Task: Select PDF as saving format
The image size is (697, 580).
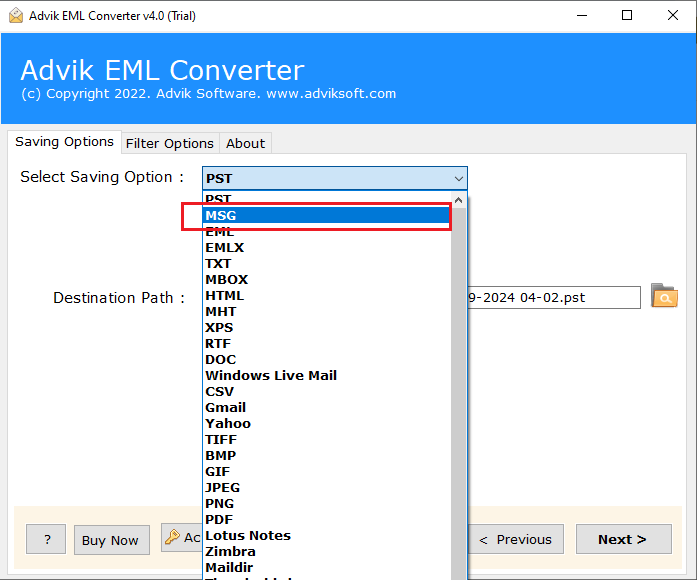Action: [327, 520]
